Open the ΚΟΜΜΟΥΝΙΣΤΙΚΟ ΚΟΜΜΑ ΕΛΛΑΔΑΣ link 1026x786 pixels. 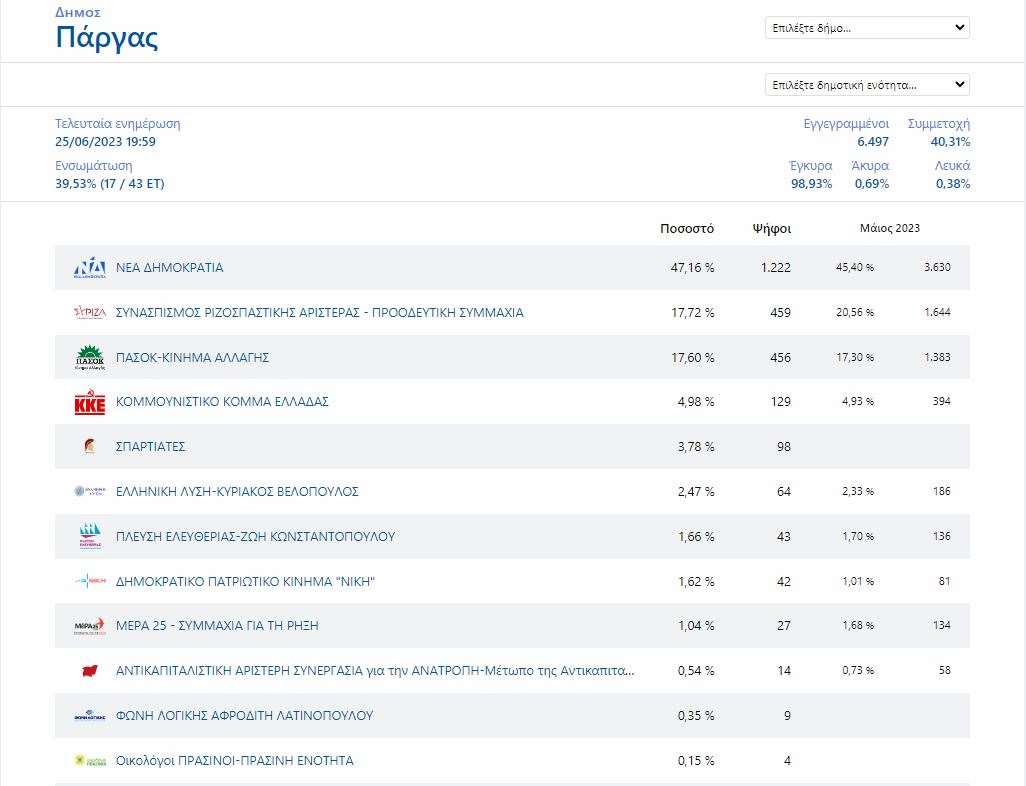[x=222, y=402]
